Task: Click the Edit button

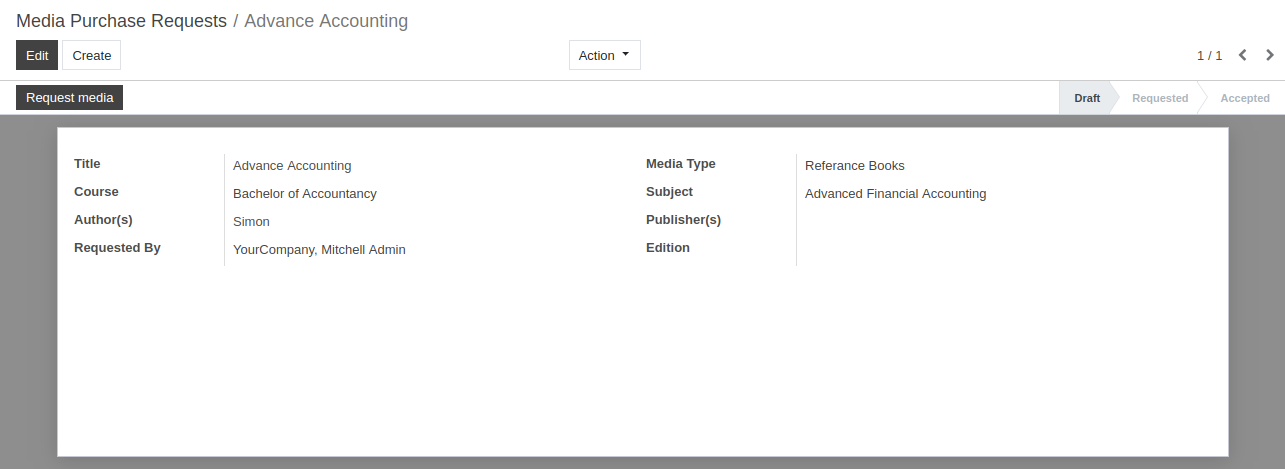Action: click(37, 55)
